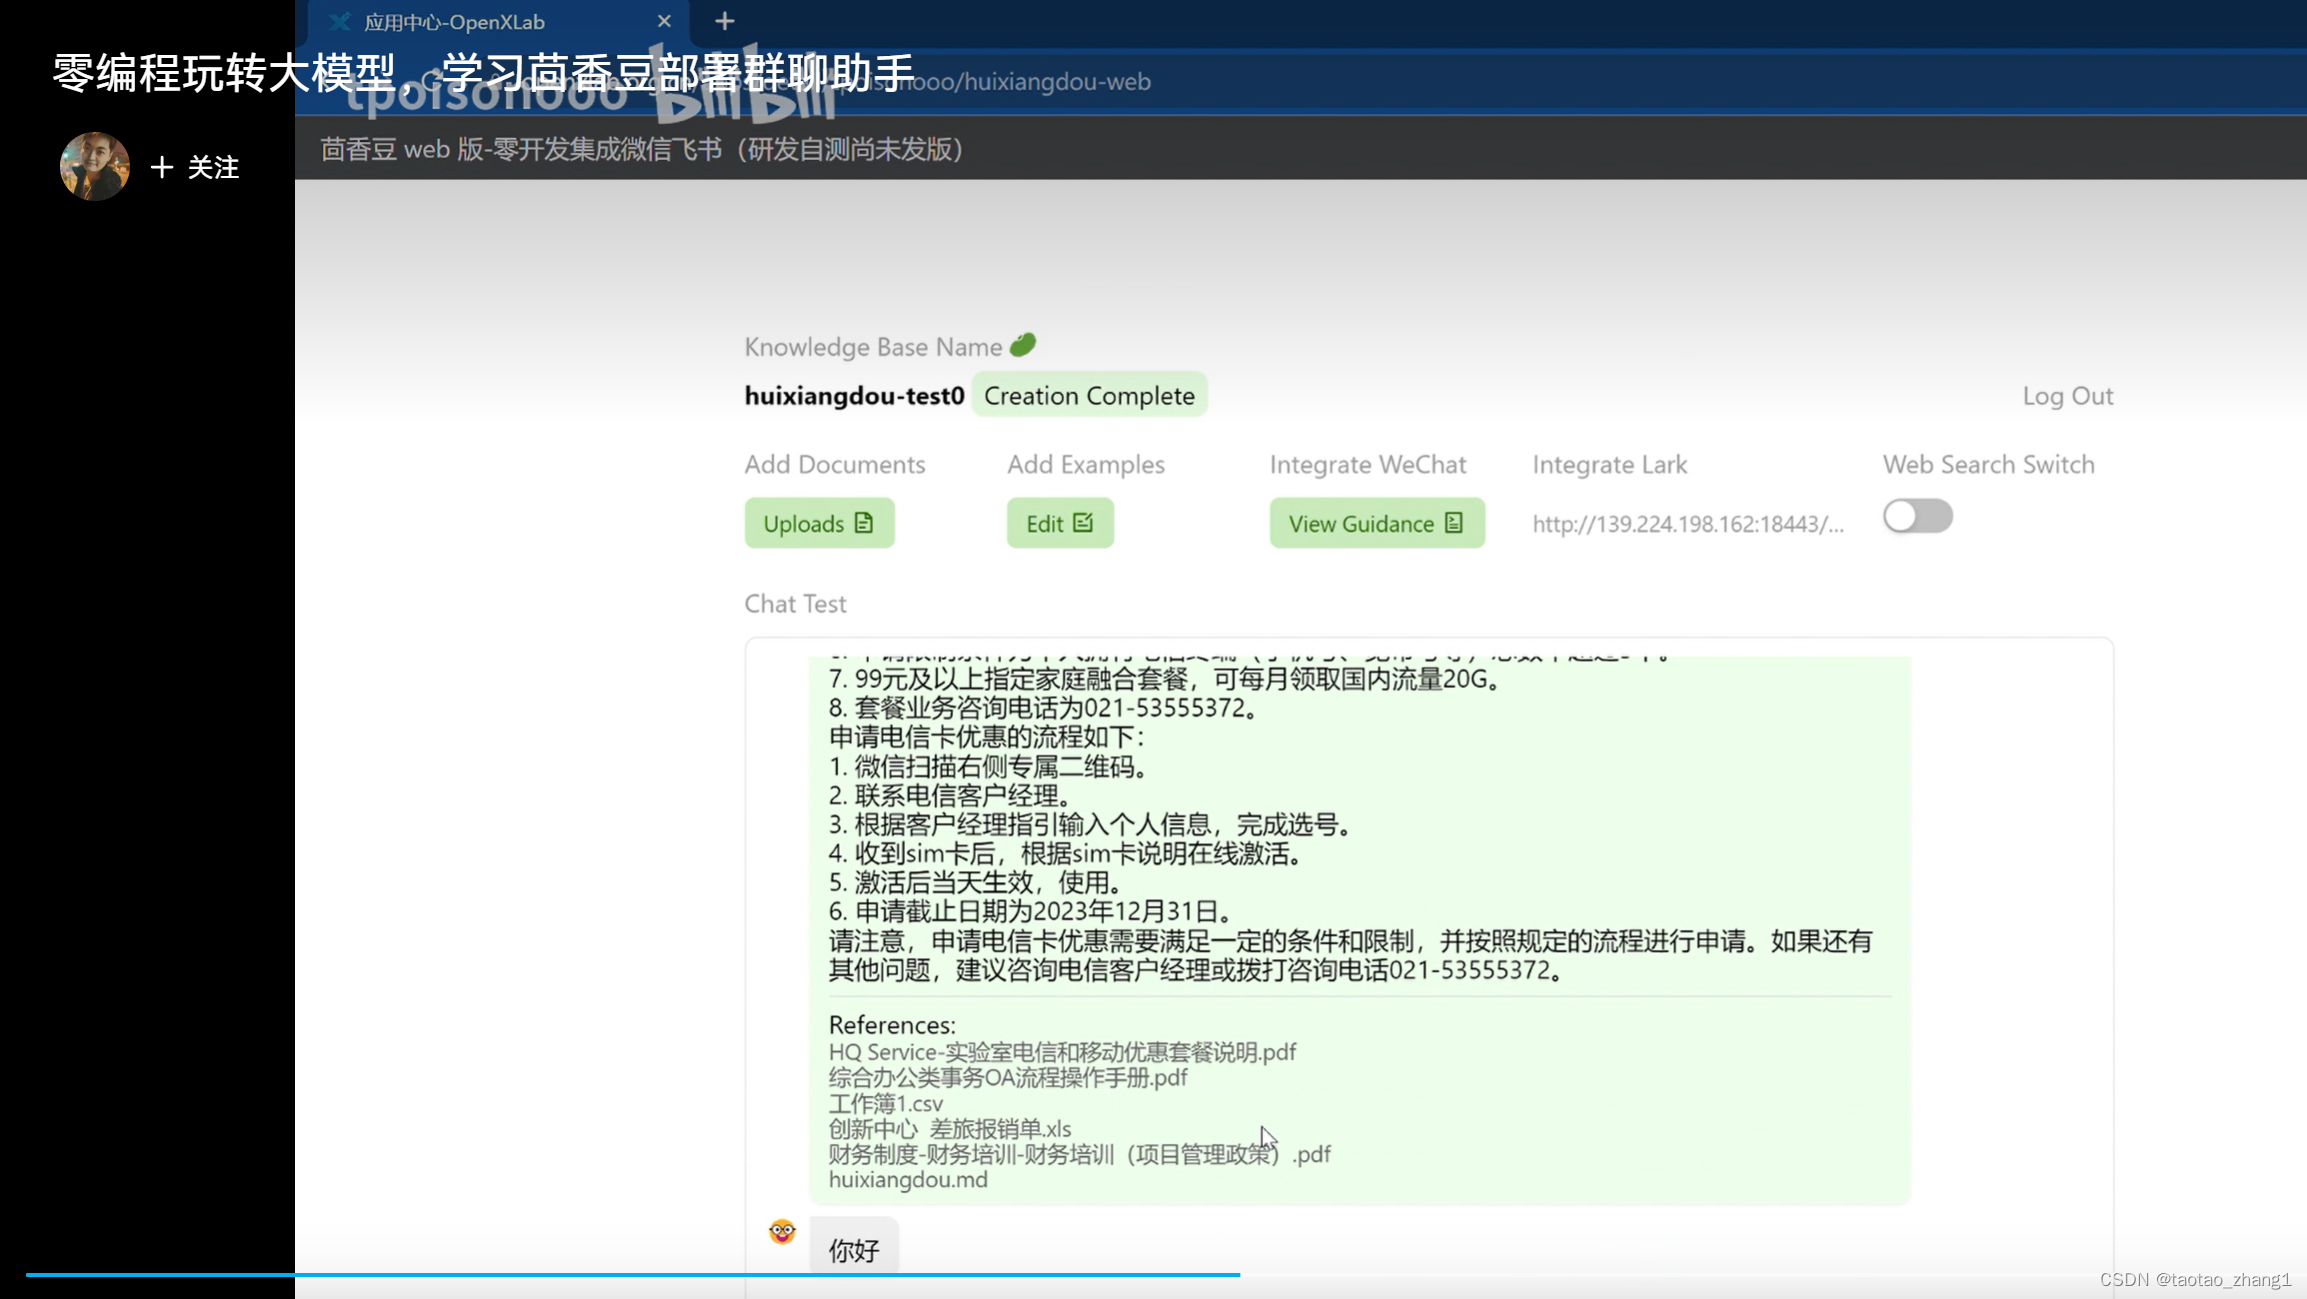Click the OpenXLab favicon in browser tab

point(340,22)
